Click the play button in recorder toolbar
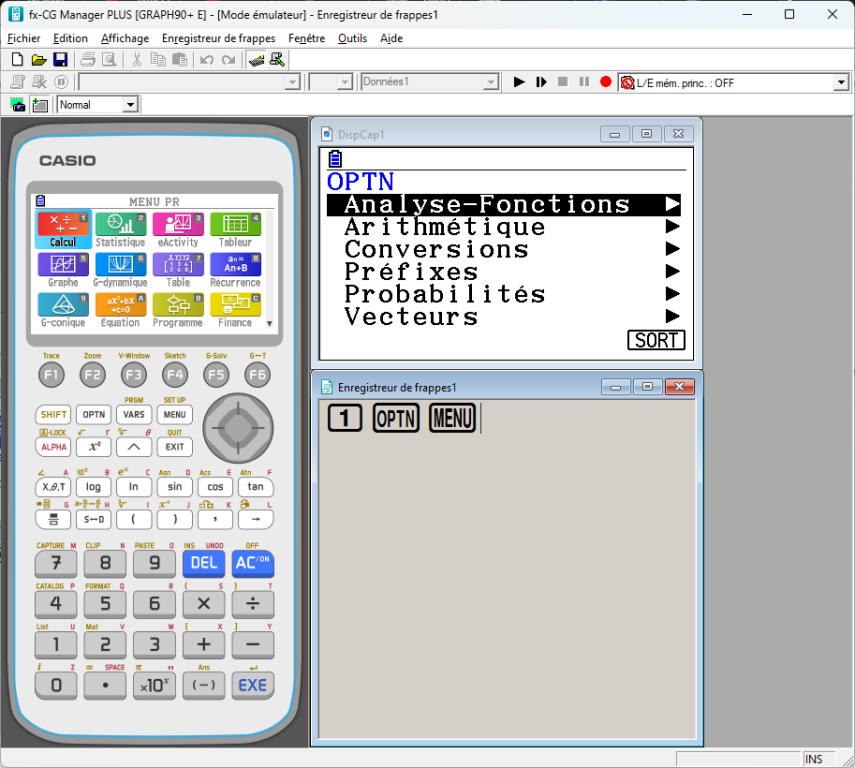 pos(519,82)
